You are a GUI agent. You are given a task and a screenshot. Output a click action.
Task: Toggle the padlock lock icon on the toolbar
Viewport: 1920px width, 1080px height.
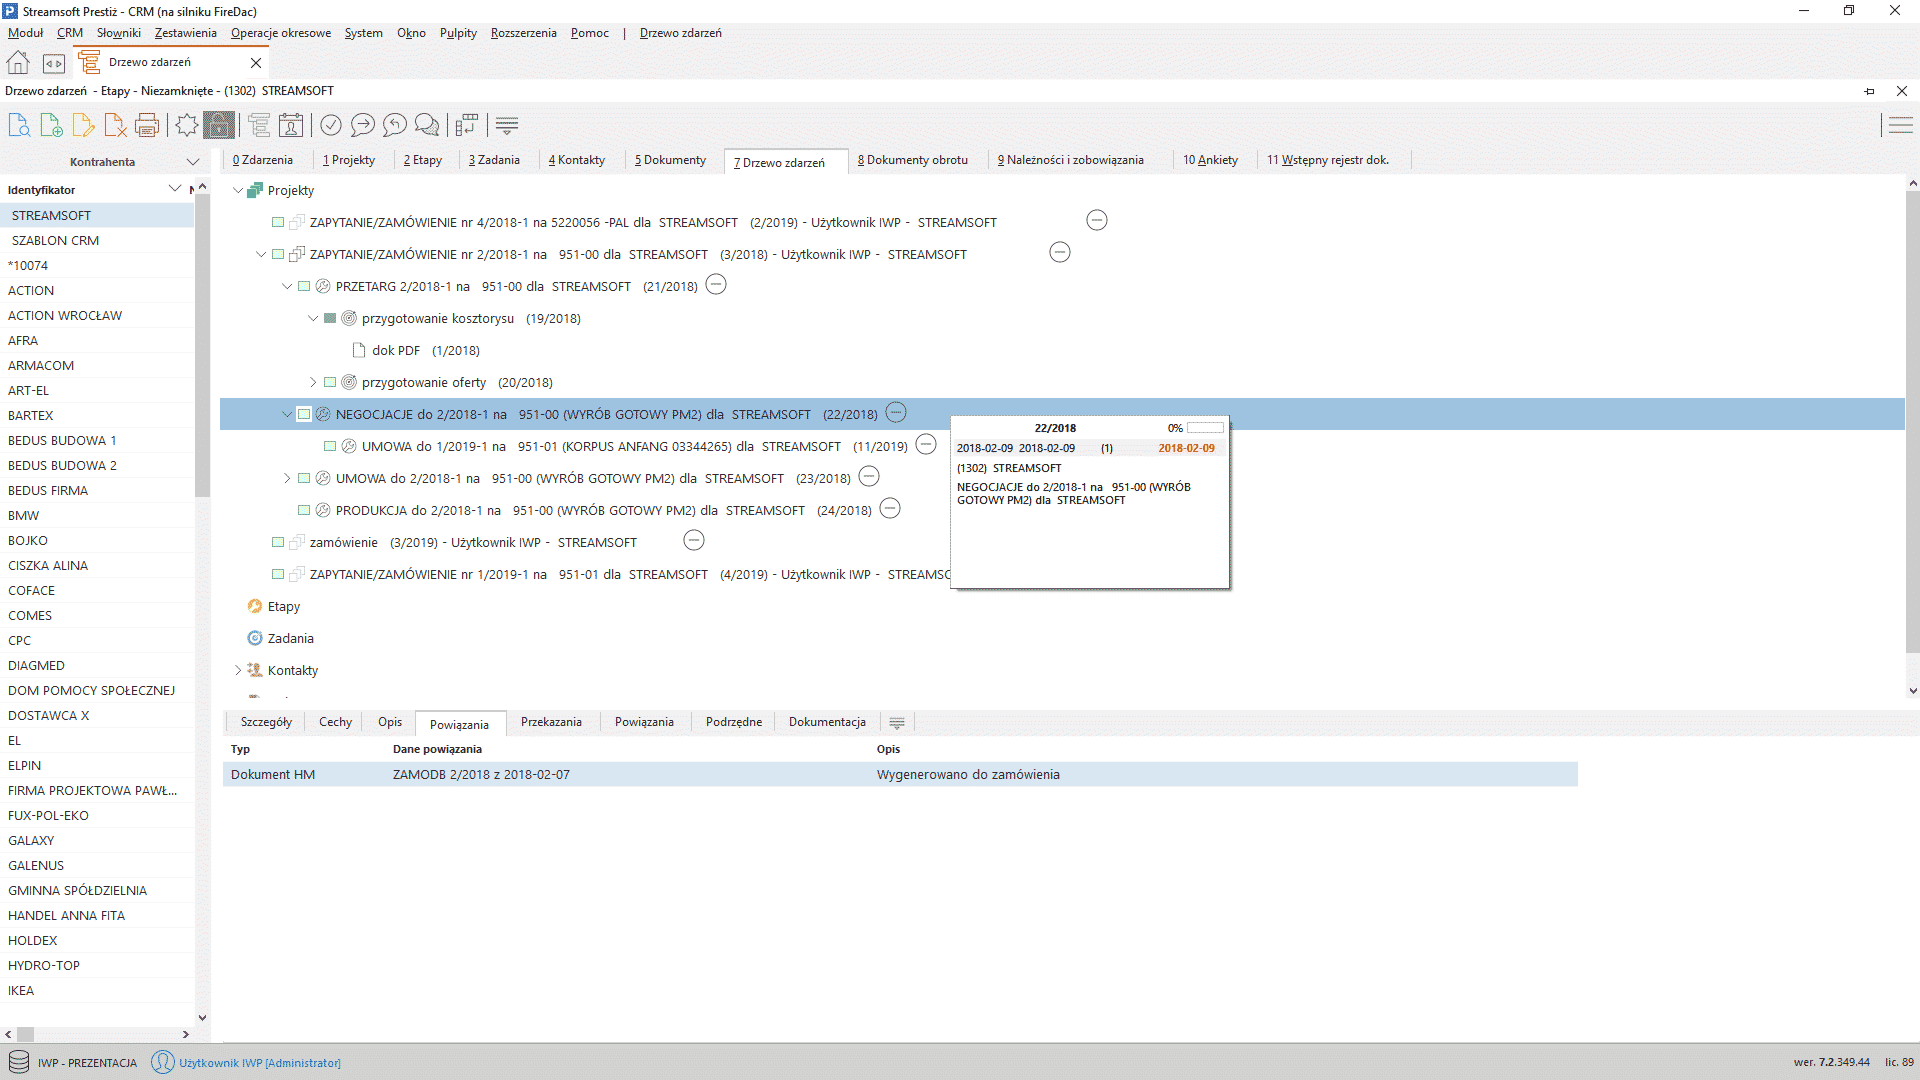point(219,125)
